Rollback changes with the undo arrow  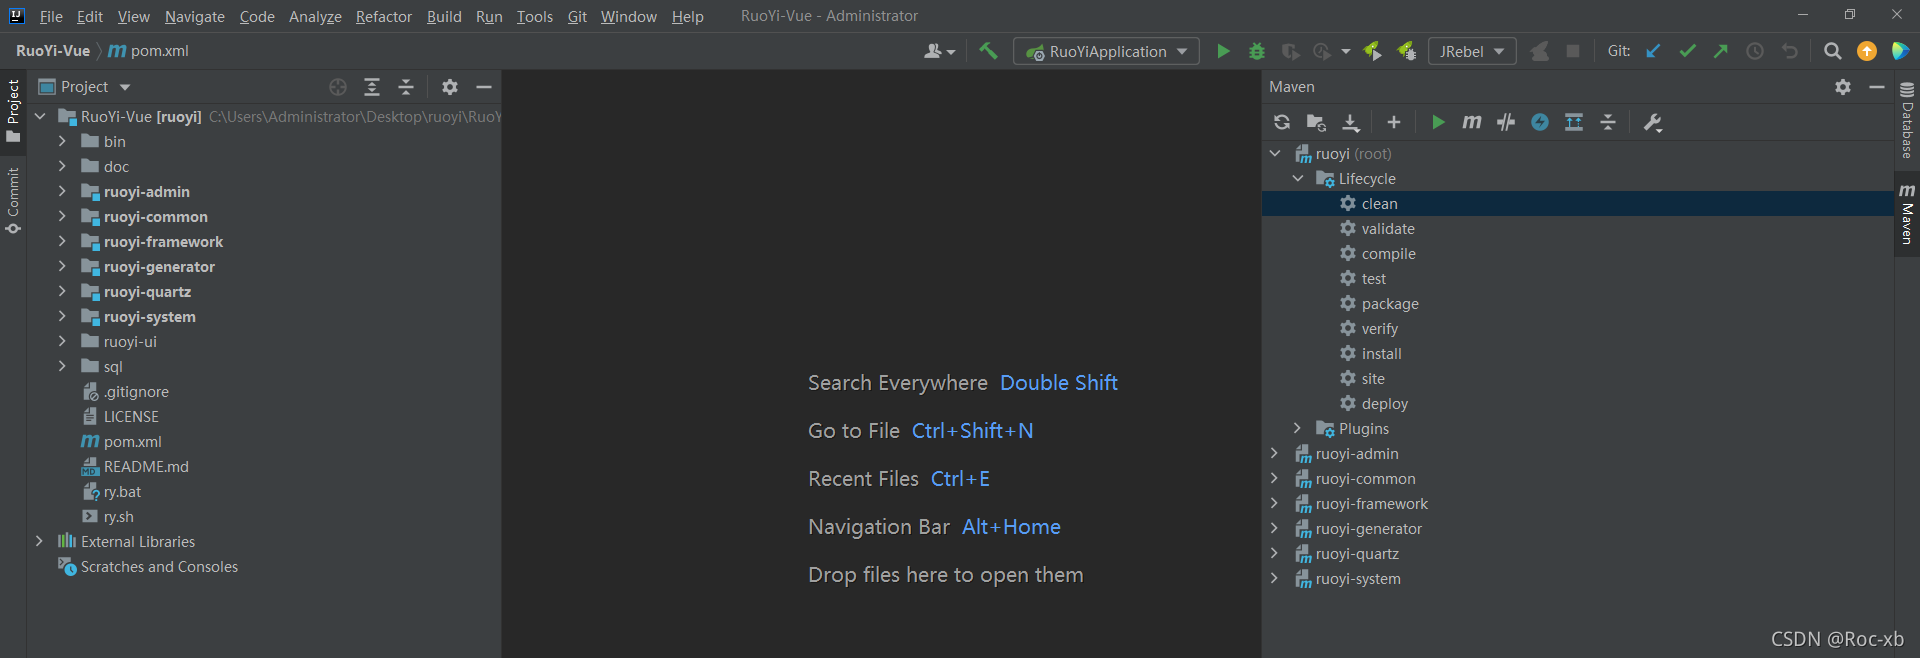pyautogui.click(x=1790, y=51)
